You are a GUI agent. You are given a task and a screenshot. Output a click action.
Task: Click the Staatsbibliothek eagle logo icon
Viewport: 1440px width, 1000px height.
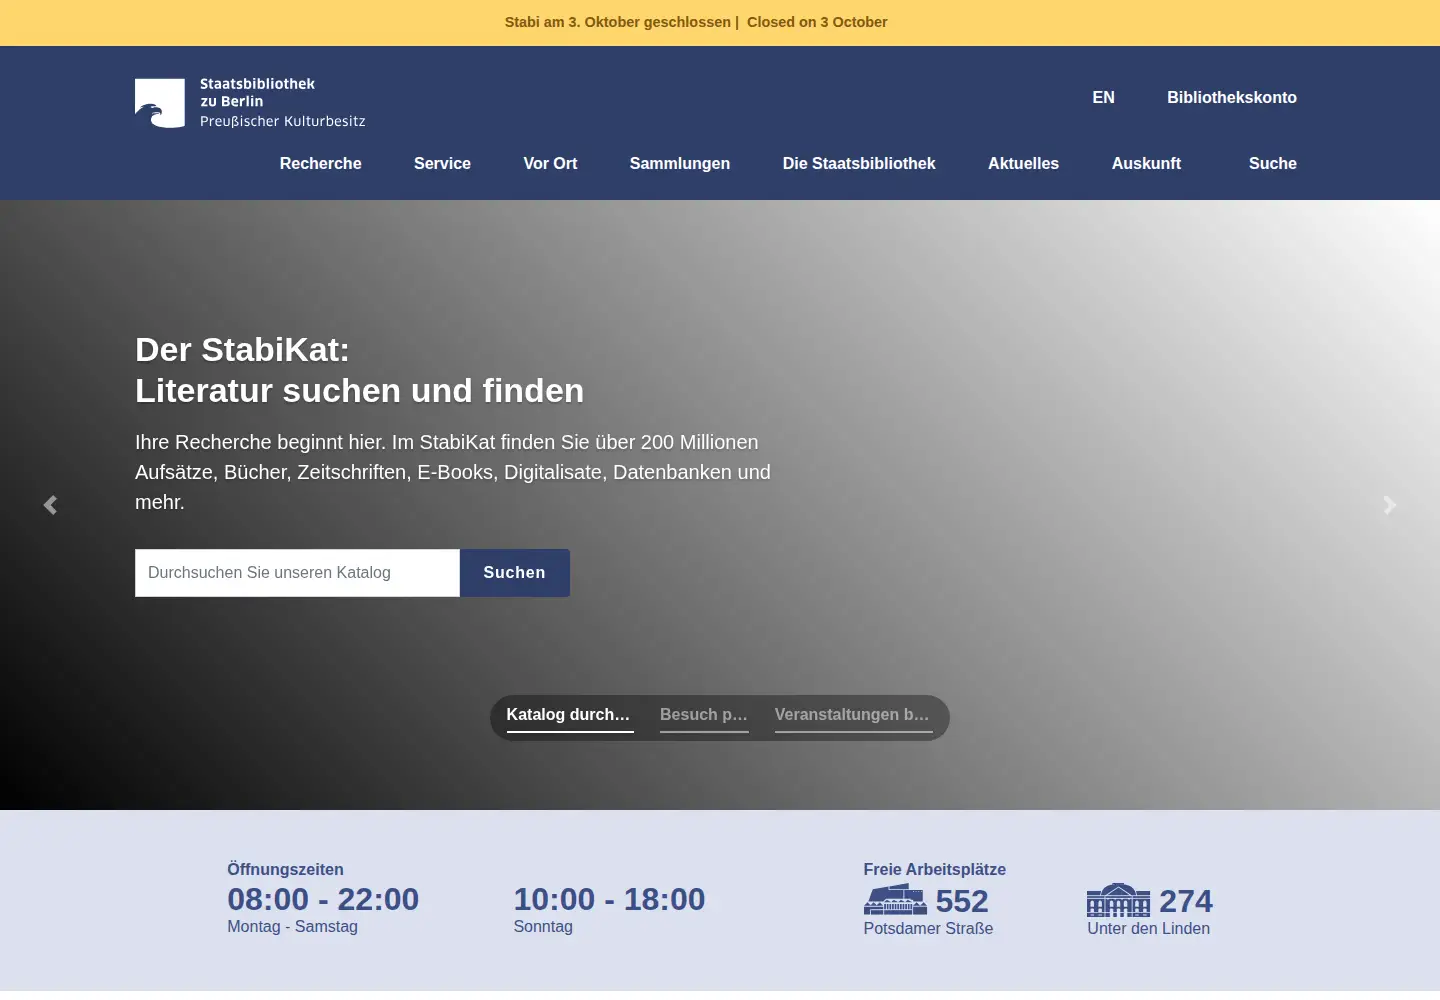click(x=160, y=103)
